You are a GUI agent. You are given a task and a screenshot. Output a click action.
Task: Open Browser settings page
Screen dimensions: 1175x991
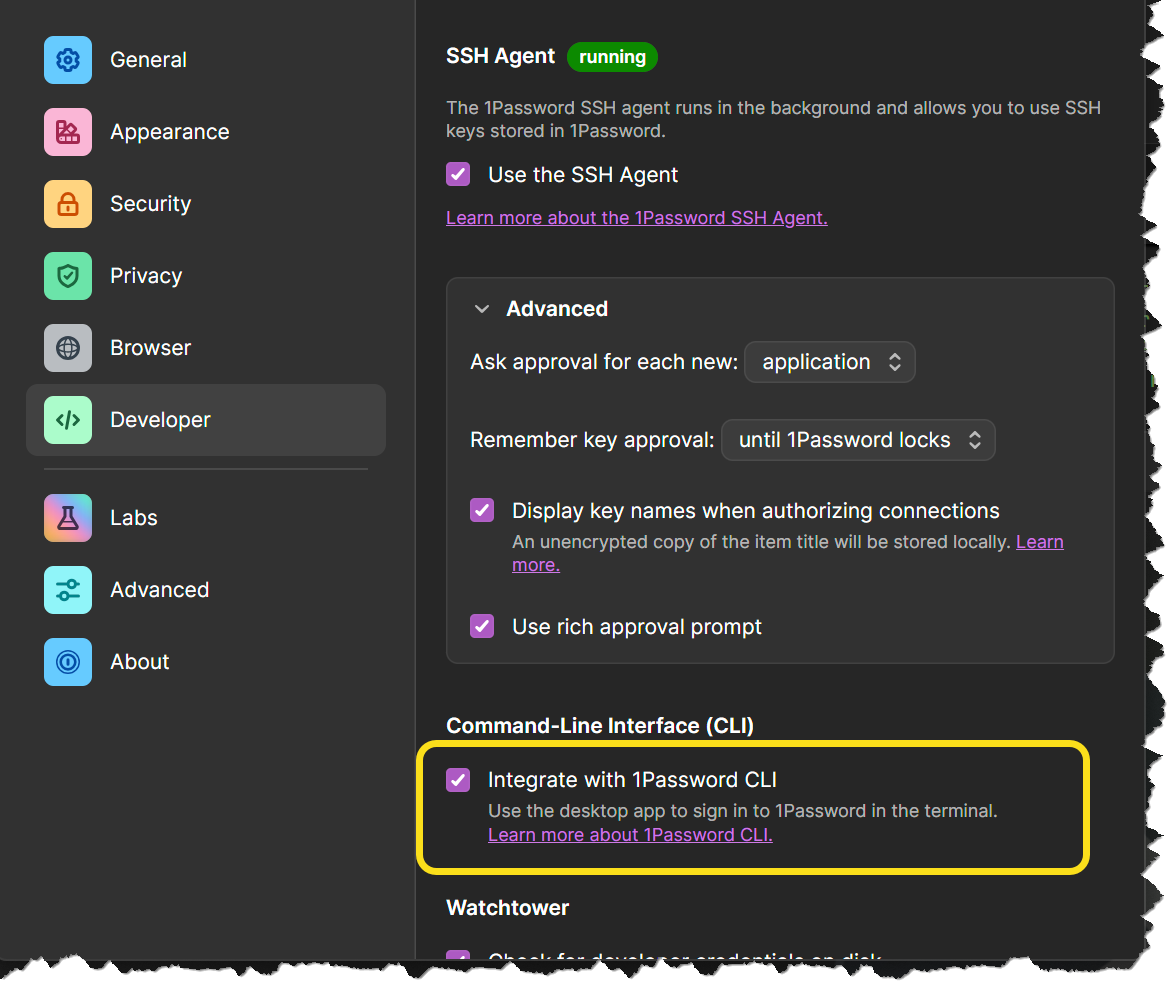coord(205,348)
